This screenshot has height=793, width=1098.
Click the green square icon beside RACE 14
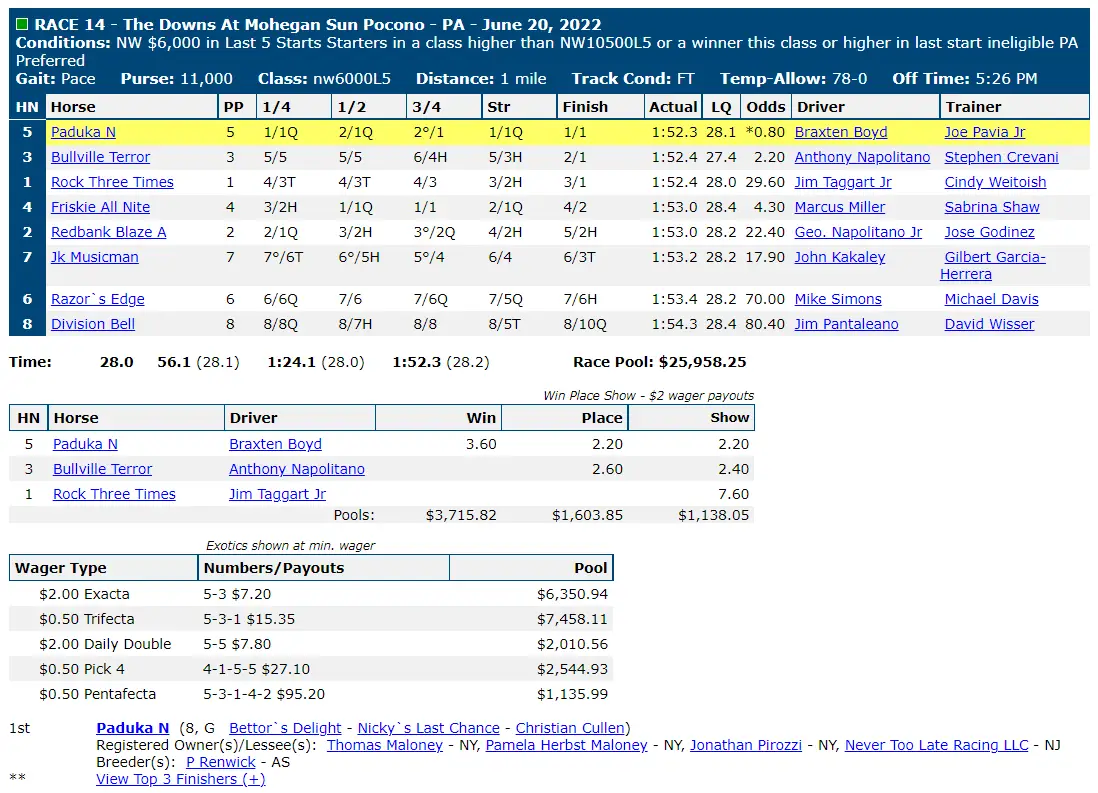(x=22, y=25)
